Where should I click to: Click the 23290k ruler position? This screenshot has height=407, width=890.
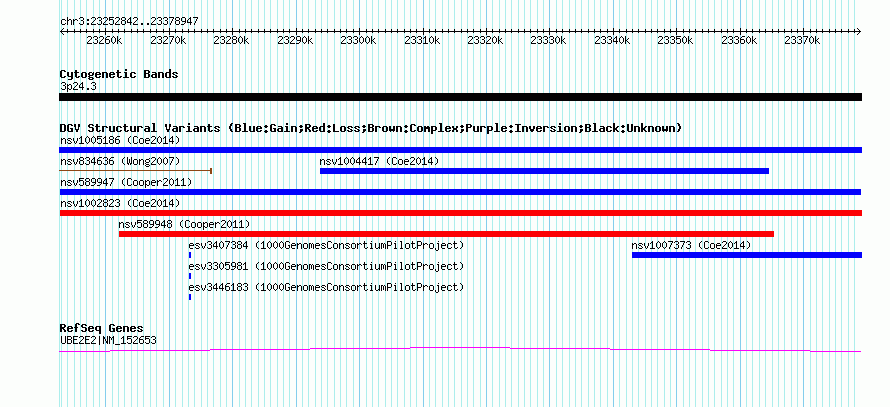click(295, 40)
